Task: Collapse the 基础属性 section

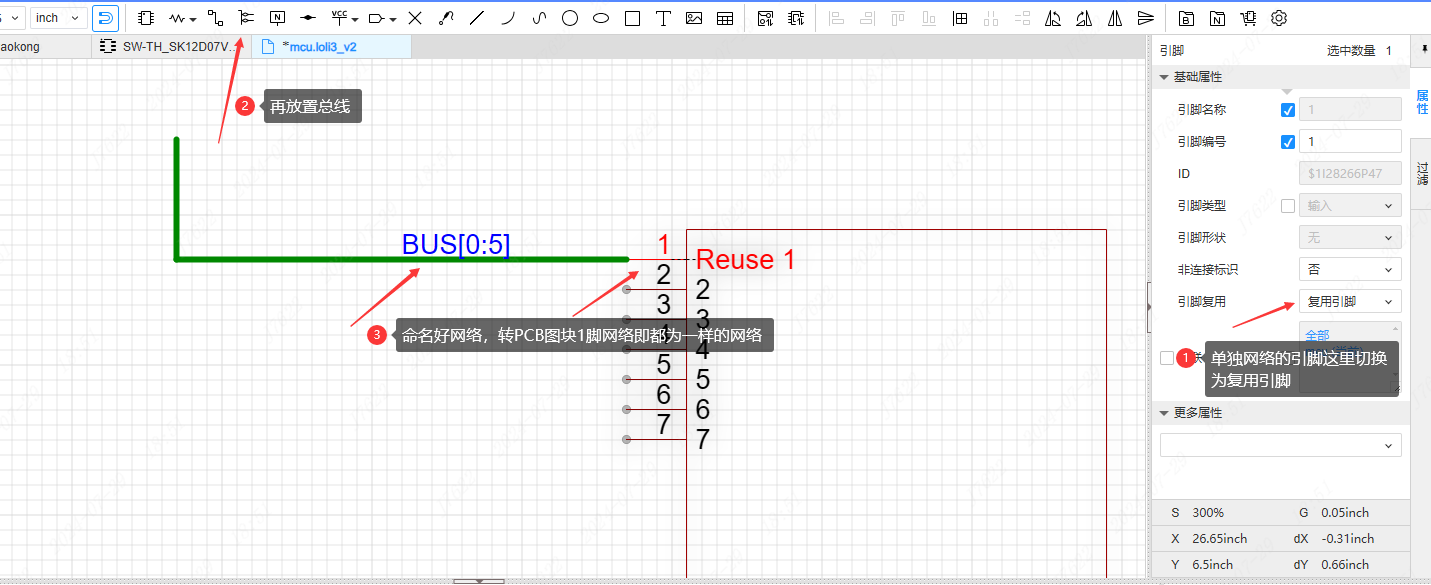Action: point(1164,77)
